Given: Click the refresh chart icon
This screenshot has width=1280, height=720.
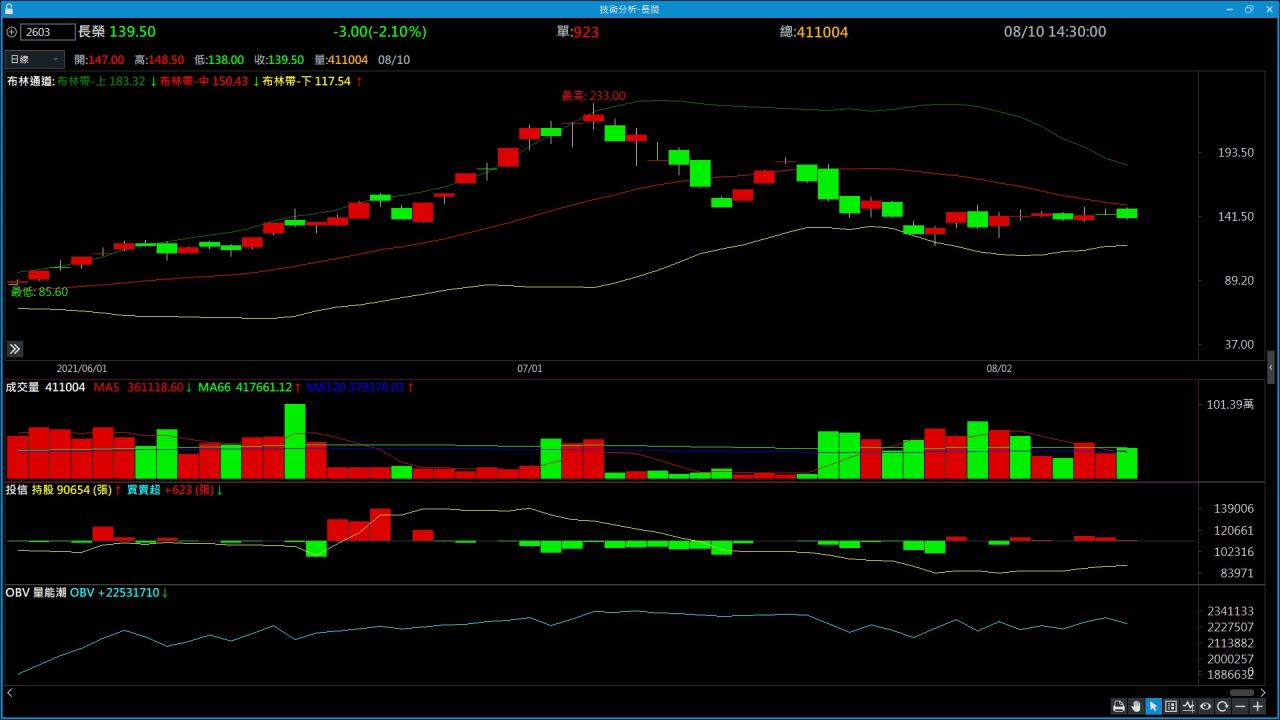Looking at the screenshot, I should [1222, 707].
